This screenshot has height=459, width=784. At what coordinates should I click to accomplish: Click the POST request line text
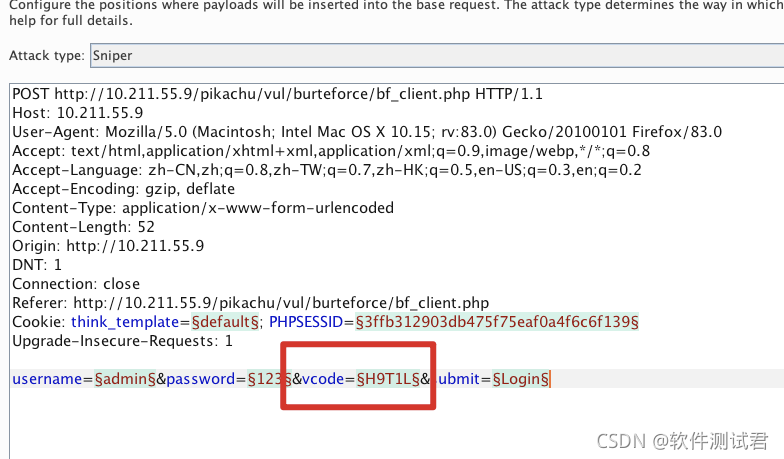click(x=278, y=94)
